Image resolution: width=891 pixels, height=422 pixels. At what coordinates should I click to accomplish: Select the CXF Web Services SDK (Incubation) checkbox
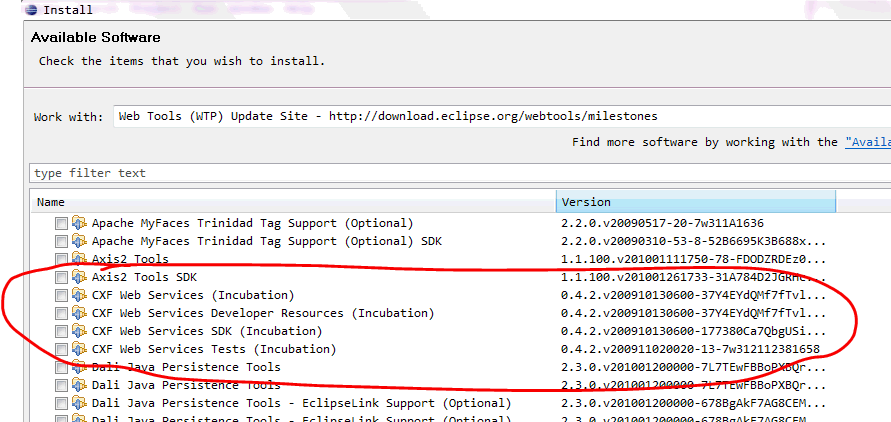tap(61, 332)
